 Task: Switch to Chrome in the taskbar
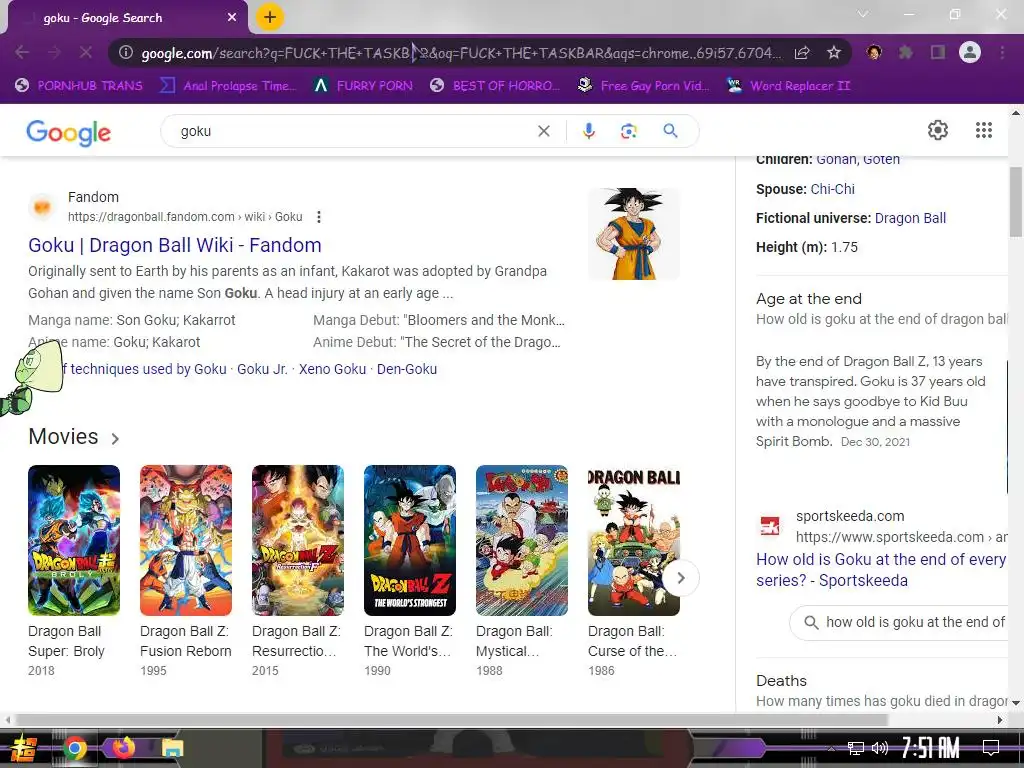click(x=74, y=748)
